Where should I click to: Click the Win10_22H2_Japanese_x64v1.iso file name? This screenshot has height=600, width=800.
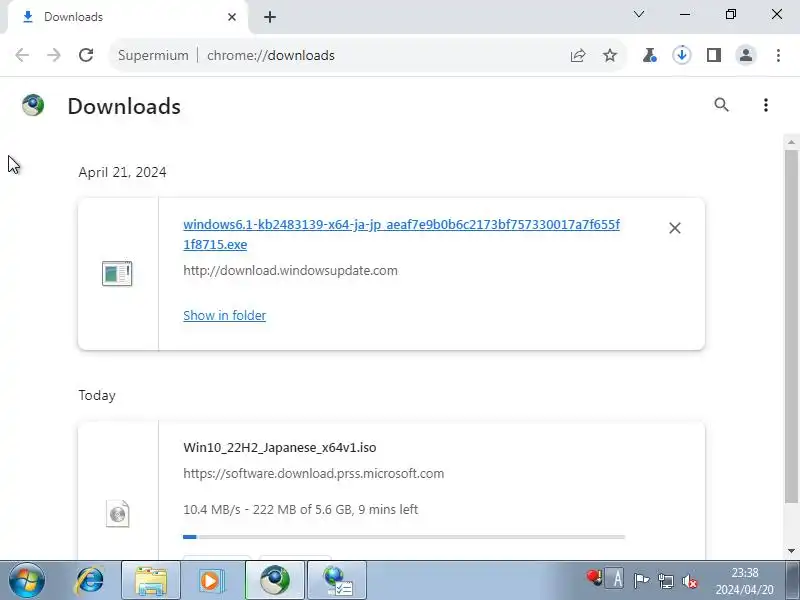coord(280,447)
